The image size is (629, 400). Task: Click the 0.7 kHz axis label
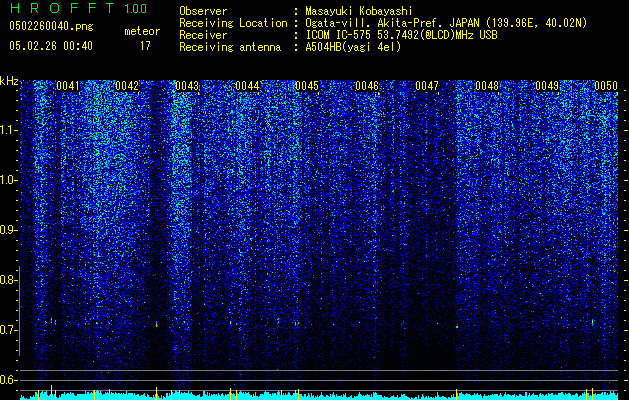pyautogui.click(x=8, y=330)
